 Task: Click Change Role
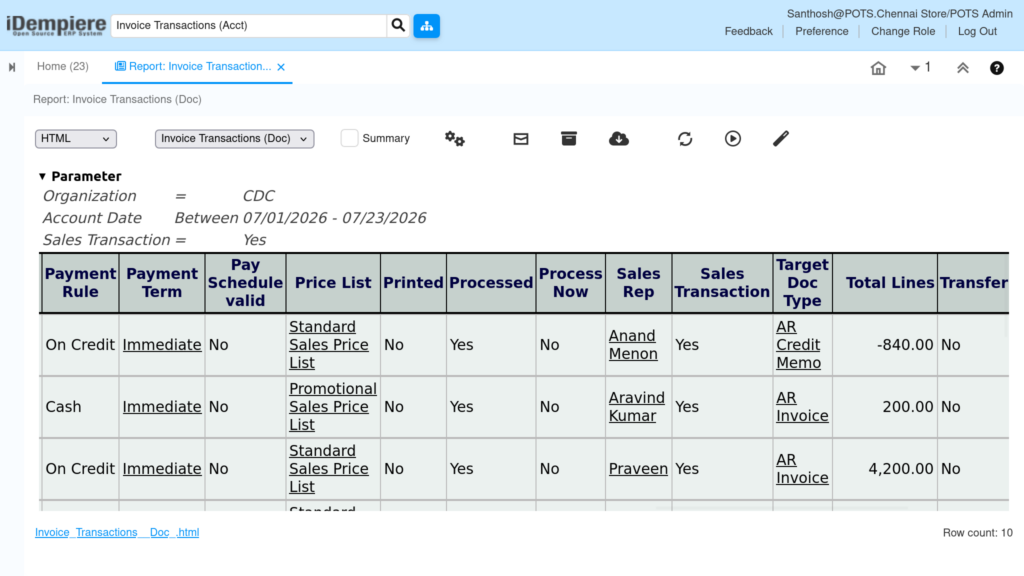(903, 31)
